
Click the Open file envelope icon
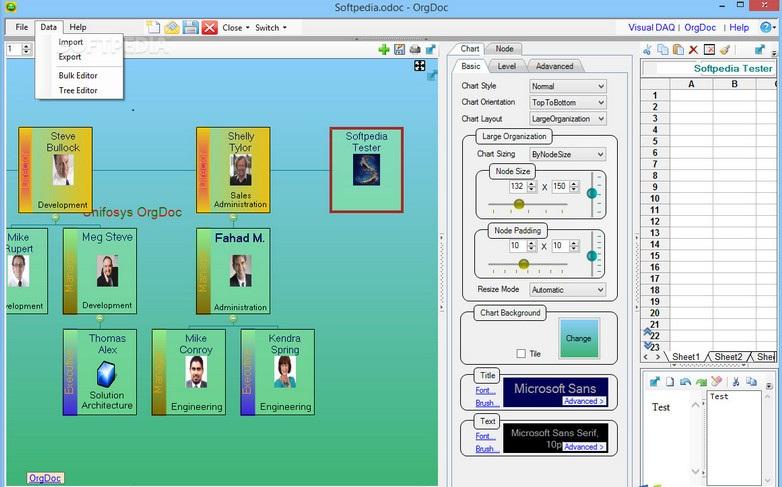pyautogui.click(x=171, y=27)
